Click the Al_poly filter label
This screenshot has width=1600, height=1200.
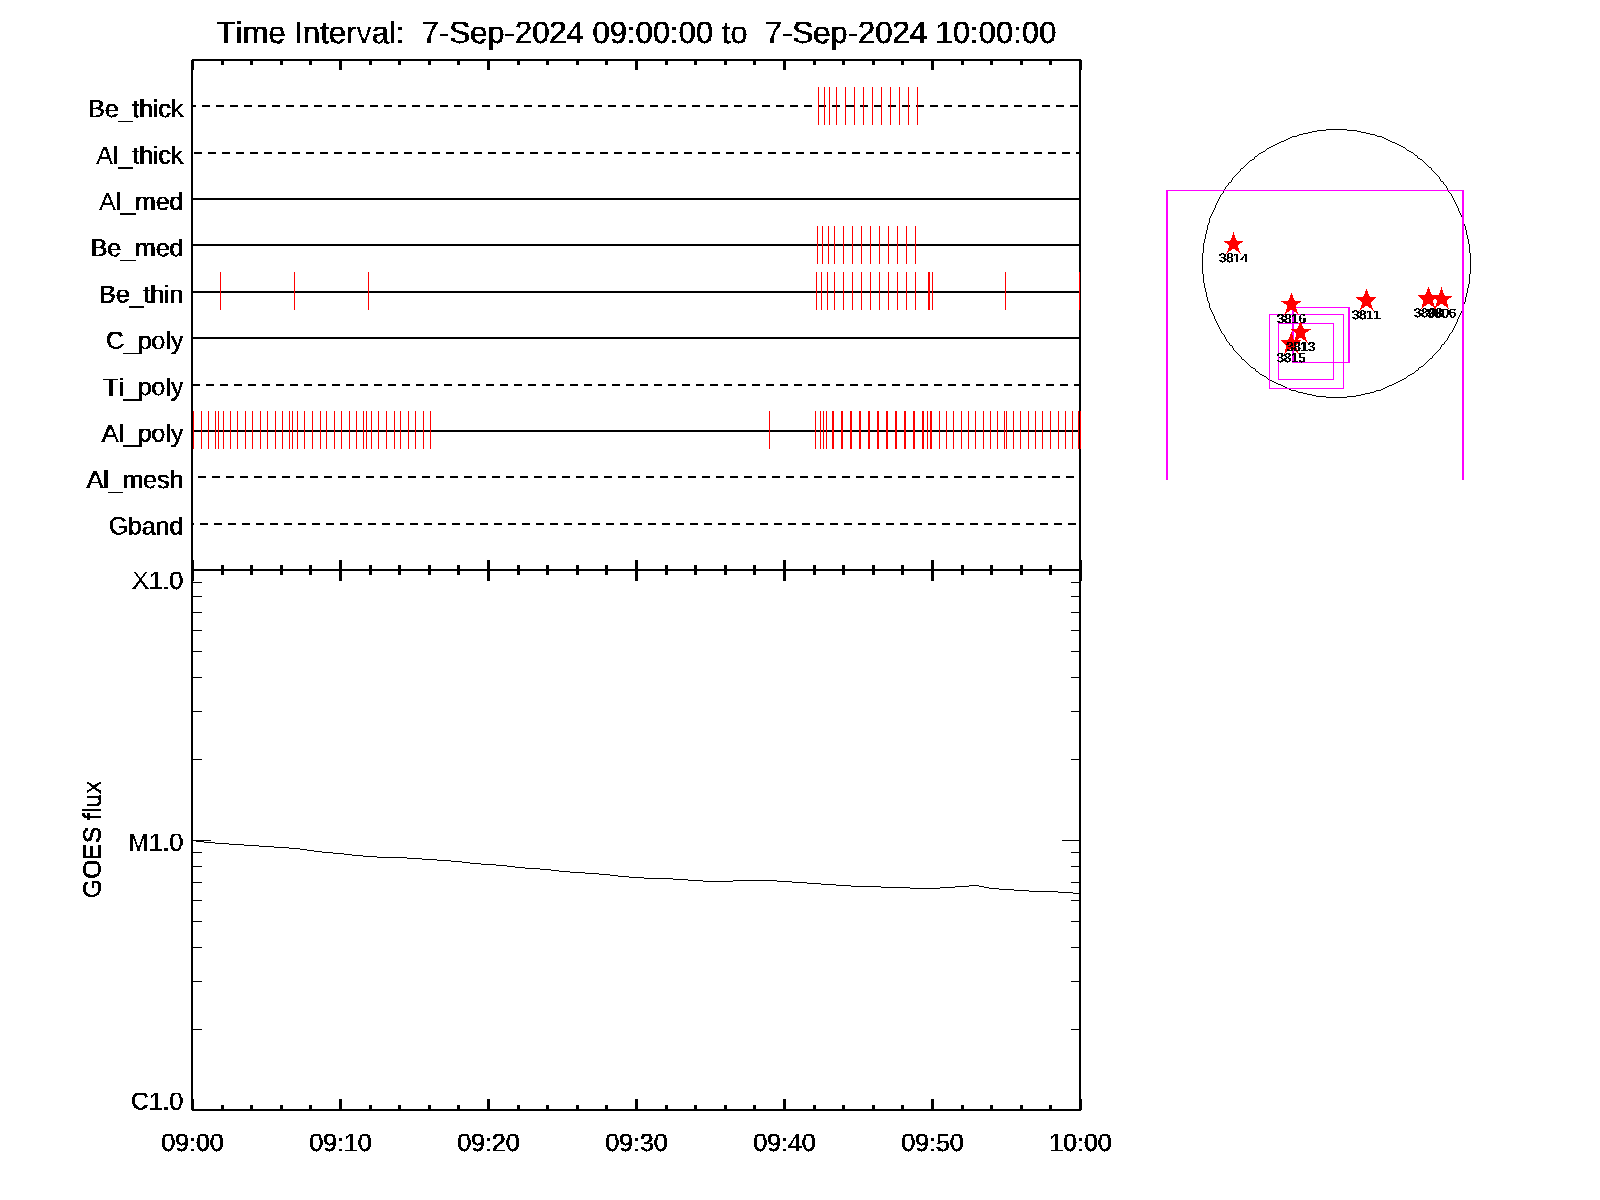pos(142,433)
